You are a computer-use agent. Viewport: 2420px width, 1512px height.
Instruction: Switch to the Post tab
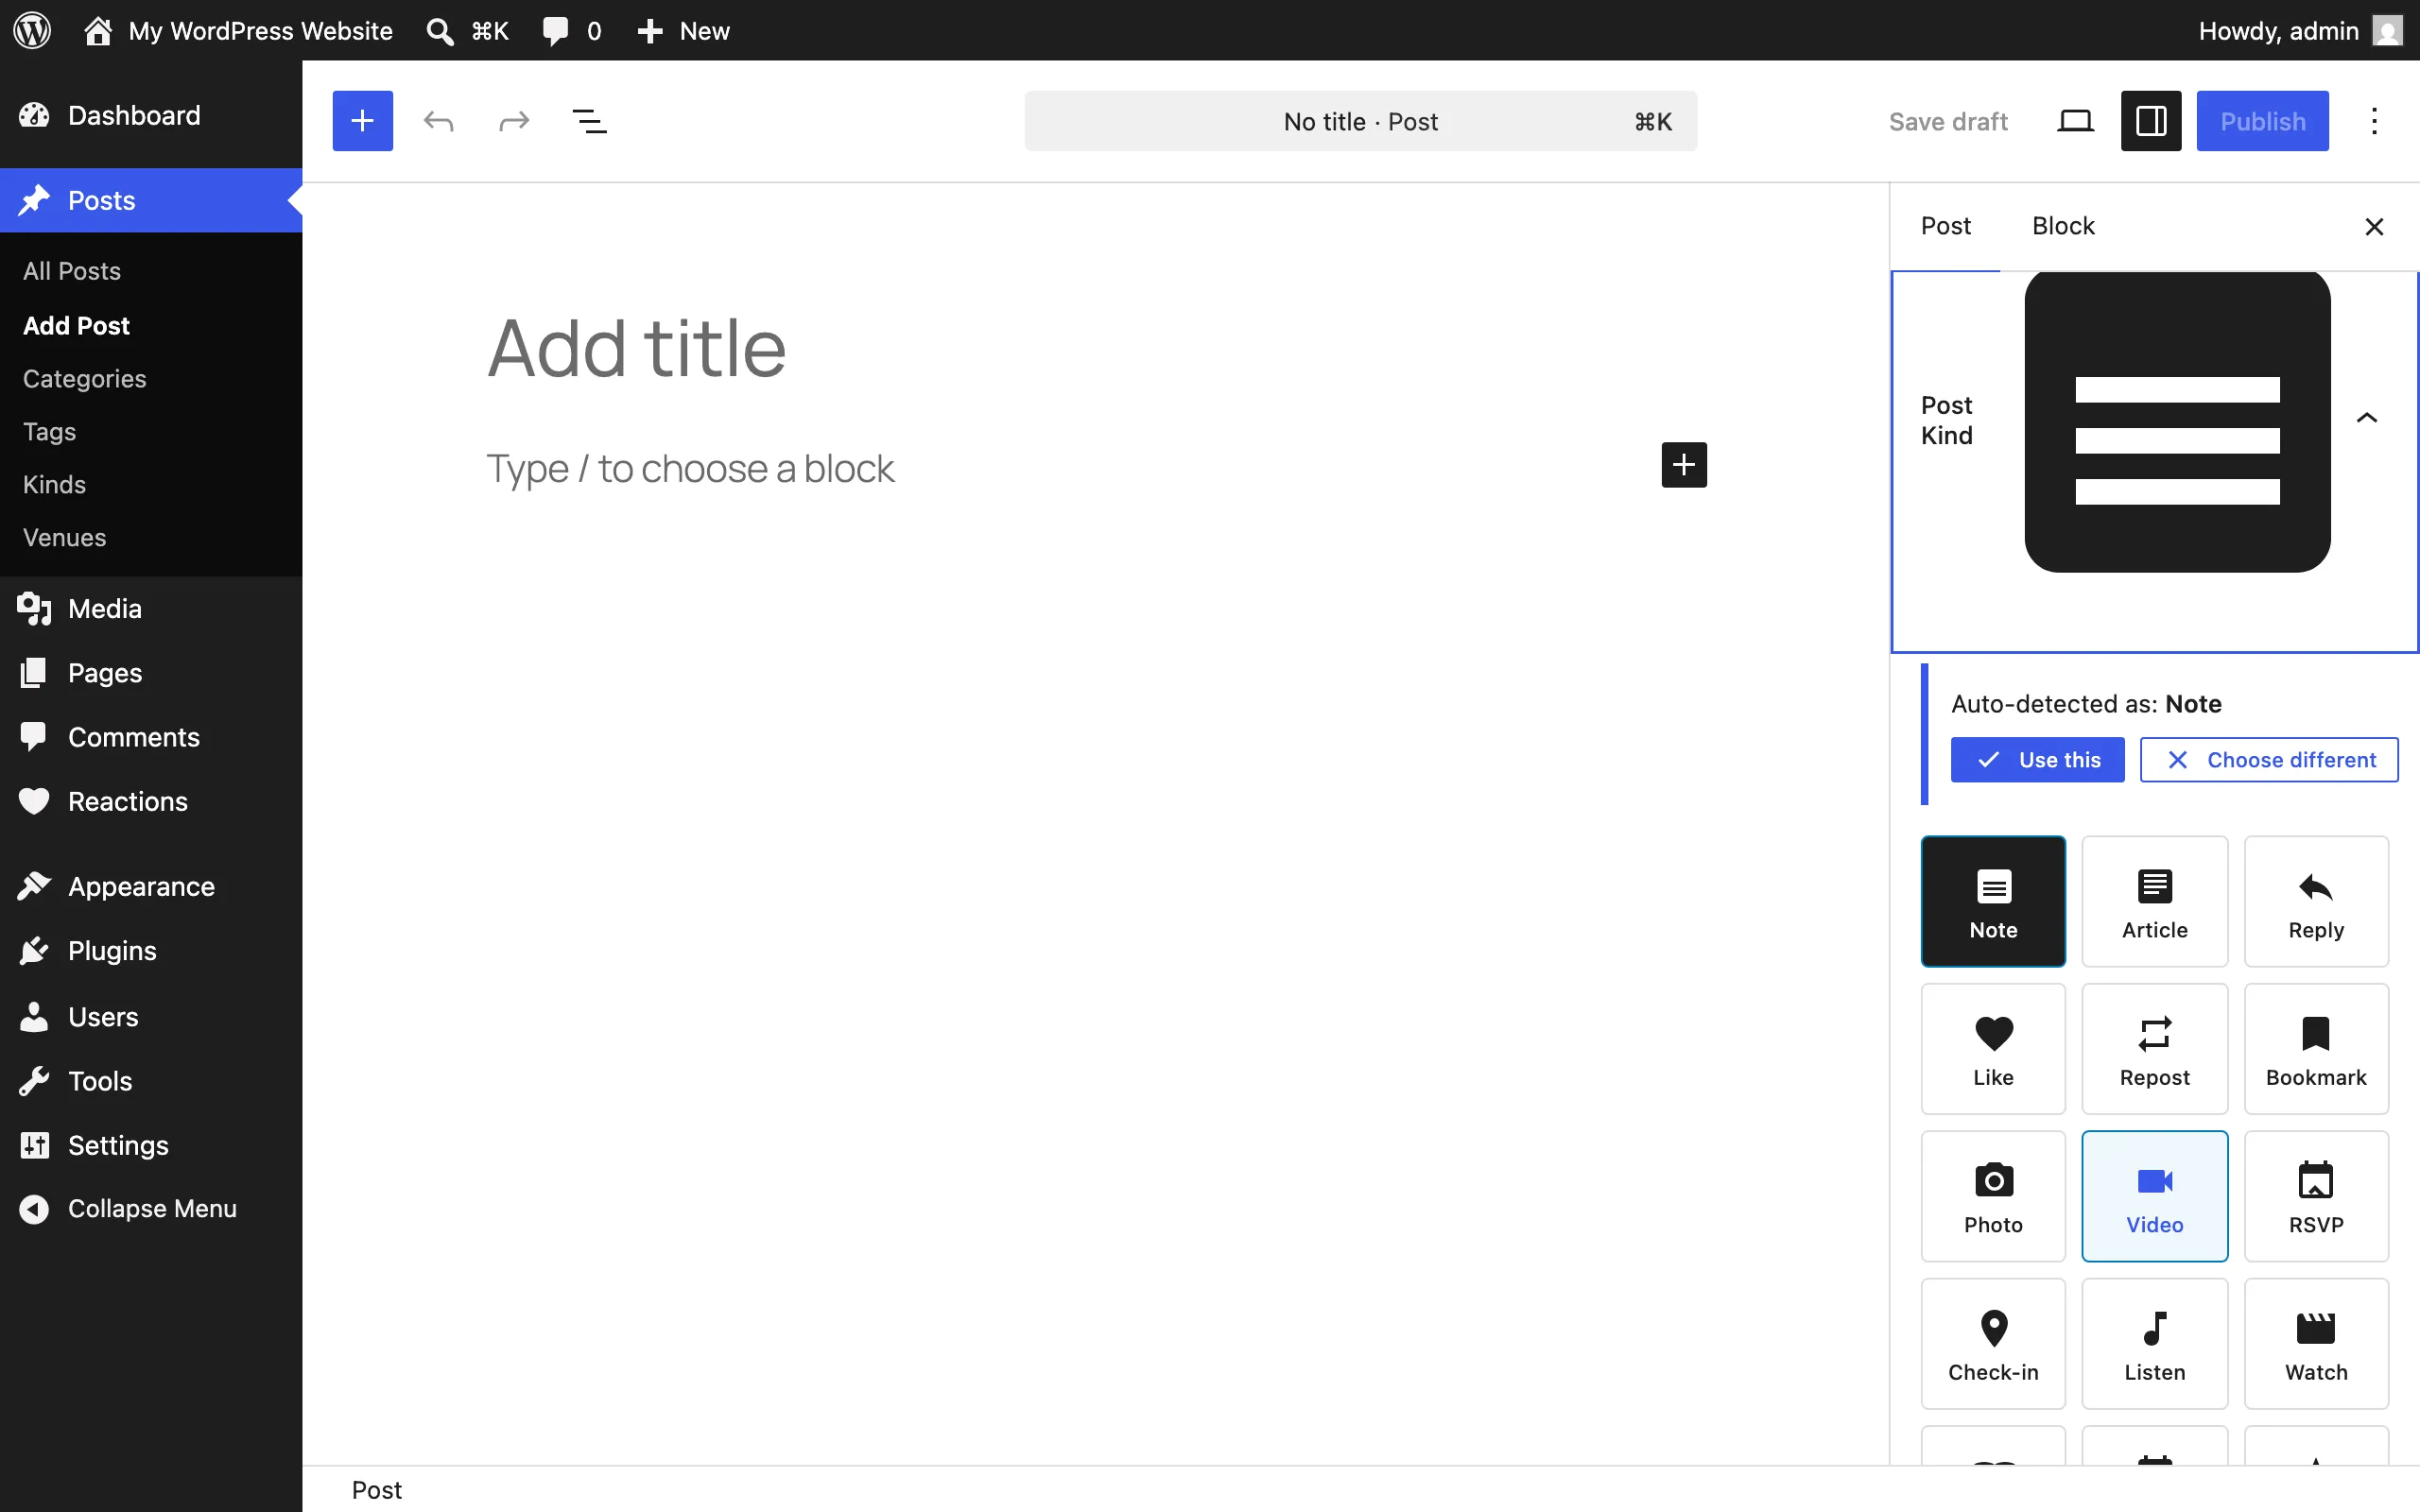click(x=1945, y=226)
